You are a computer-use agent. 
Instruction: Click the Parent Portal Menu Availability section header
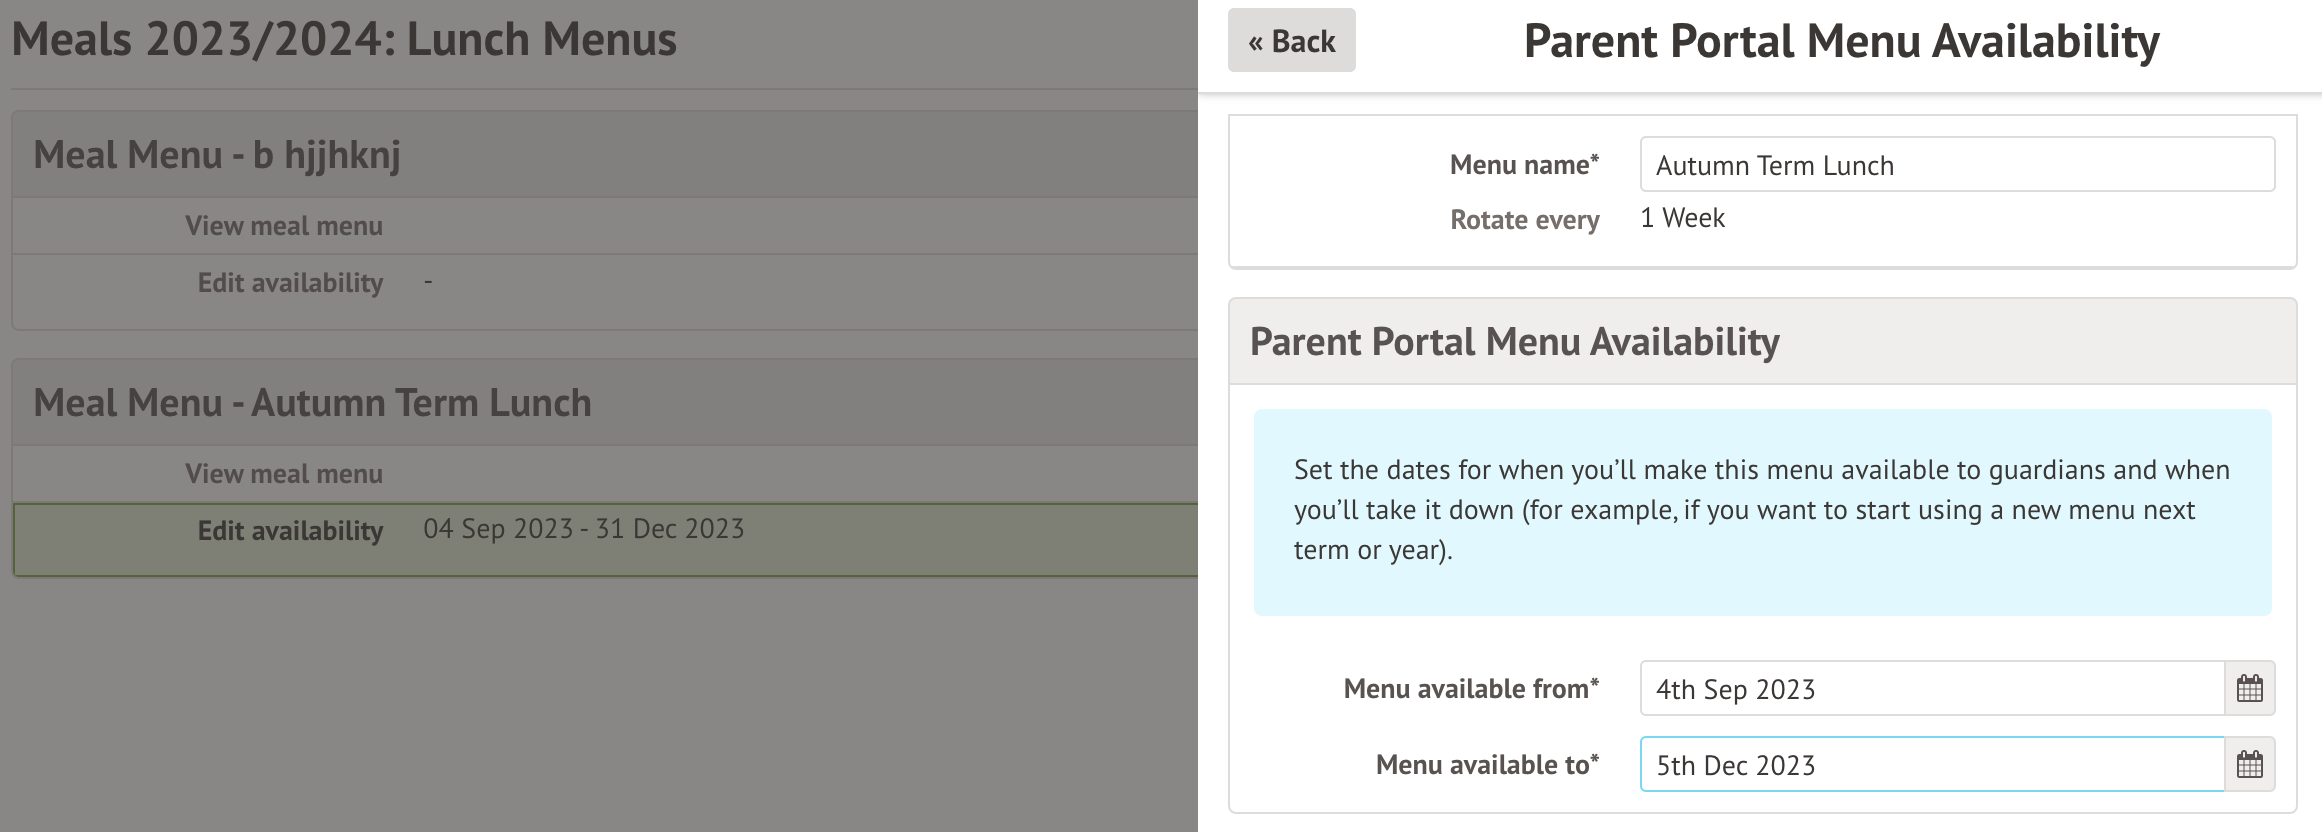click(1514, 341)
